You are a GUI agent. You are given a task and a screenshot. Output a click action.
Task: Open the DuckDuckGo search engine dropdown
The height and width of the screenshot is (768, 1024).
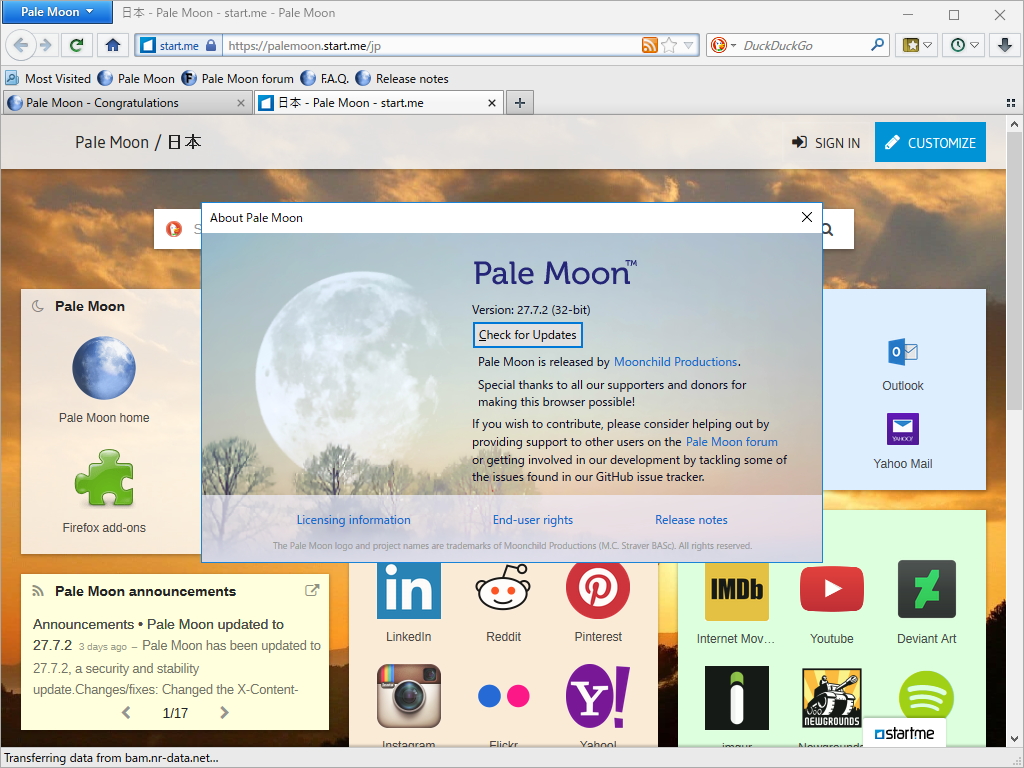(723, 45)
